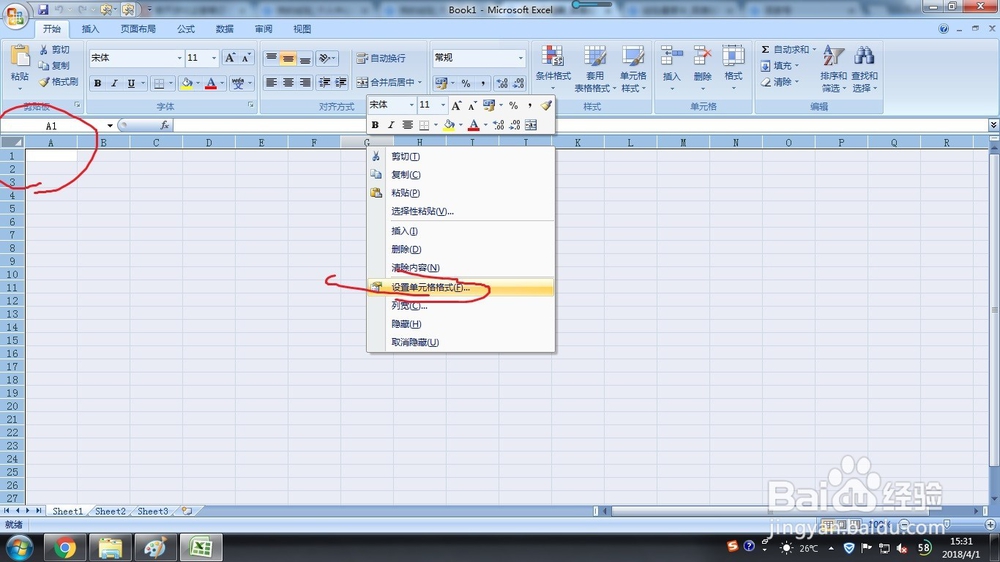1000x562 pixels.
Task: Open the Windows Start button
Action: coord(19,547)
